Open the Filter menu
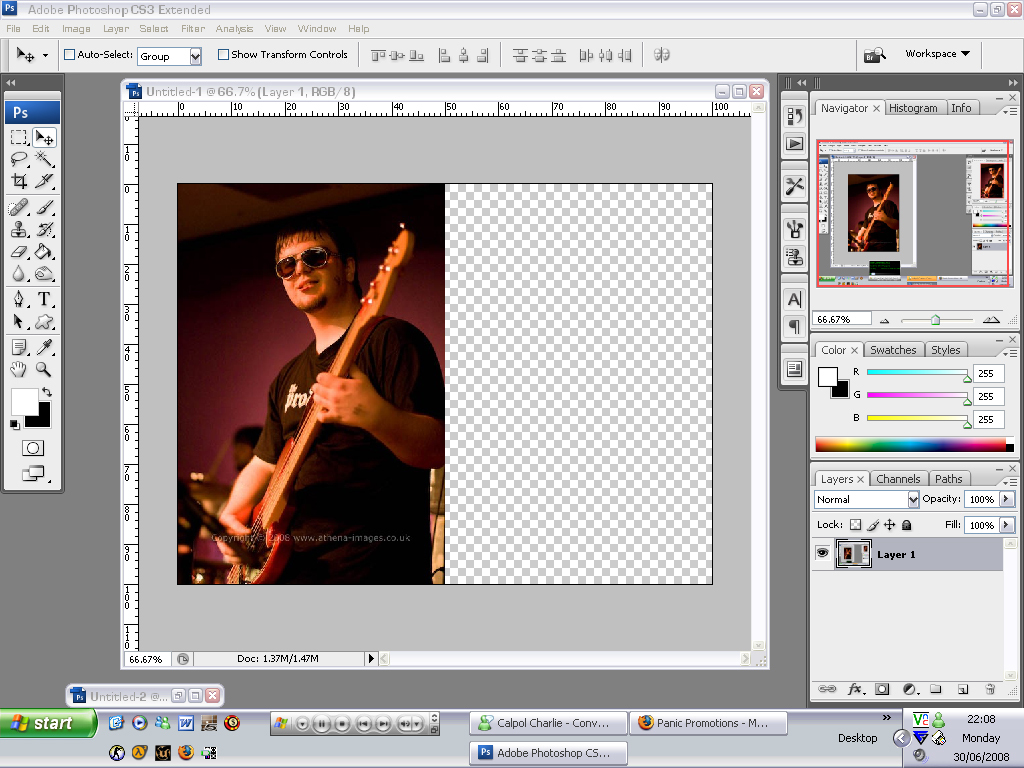This screenshot has height=768, width=1024. pos(192,29)
